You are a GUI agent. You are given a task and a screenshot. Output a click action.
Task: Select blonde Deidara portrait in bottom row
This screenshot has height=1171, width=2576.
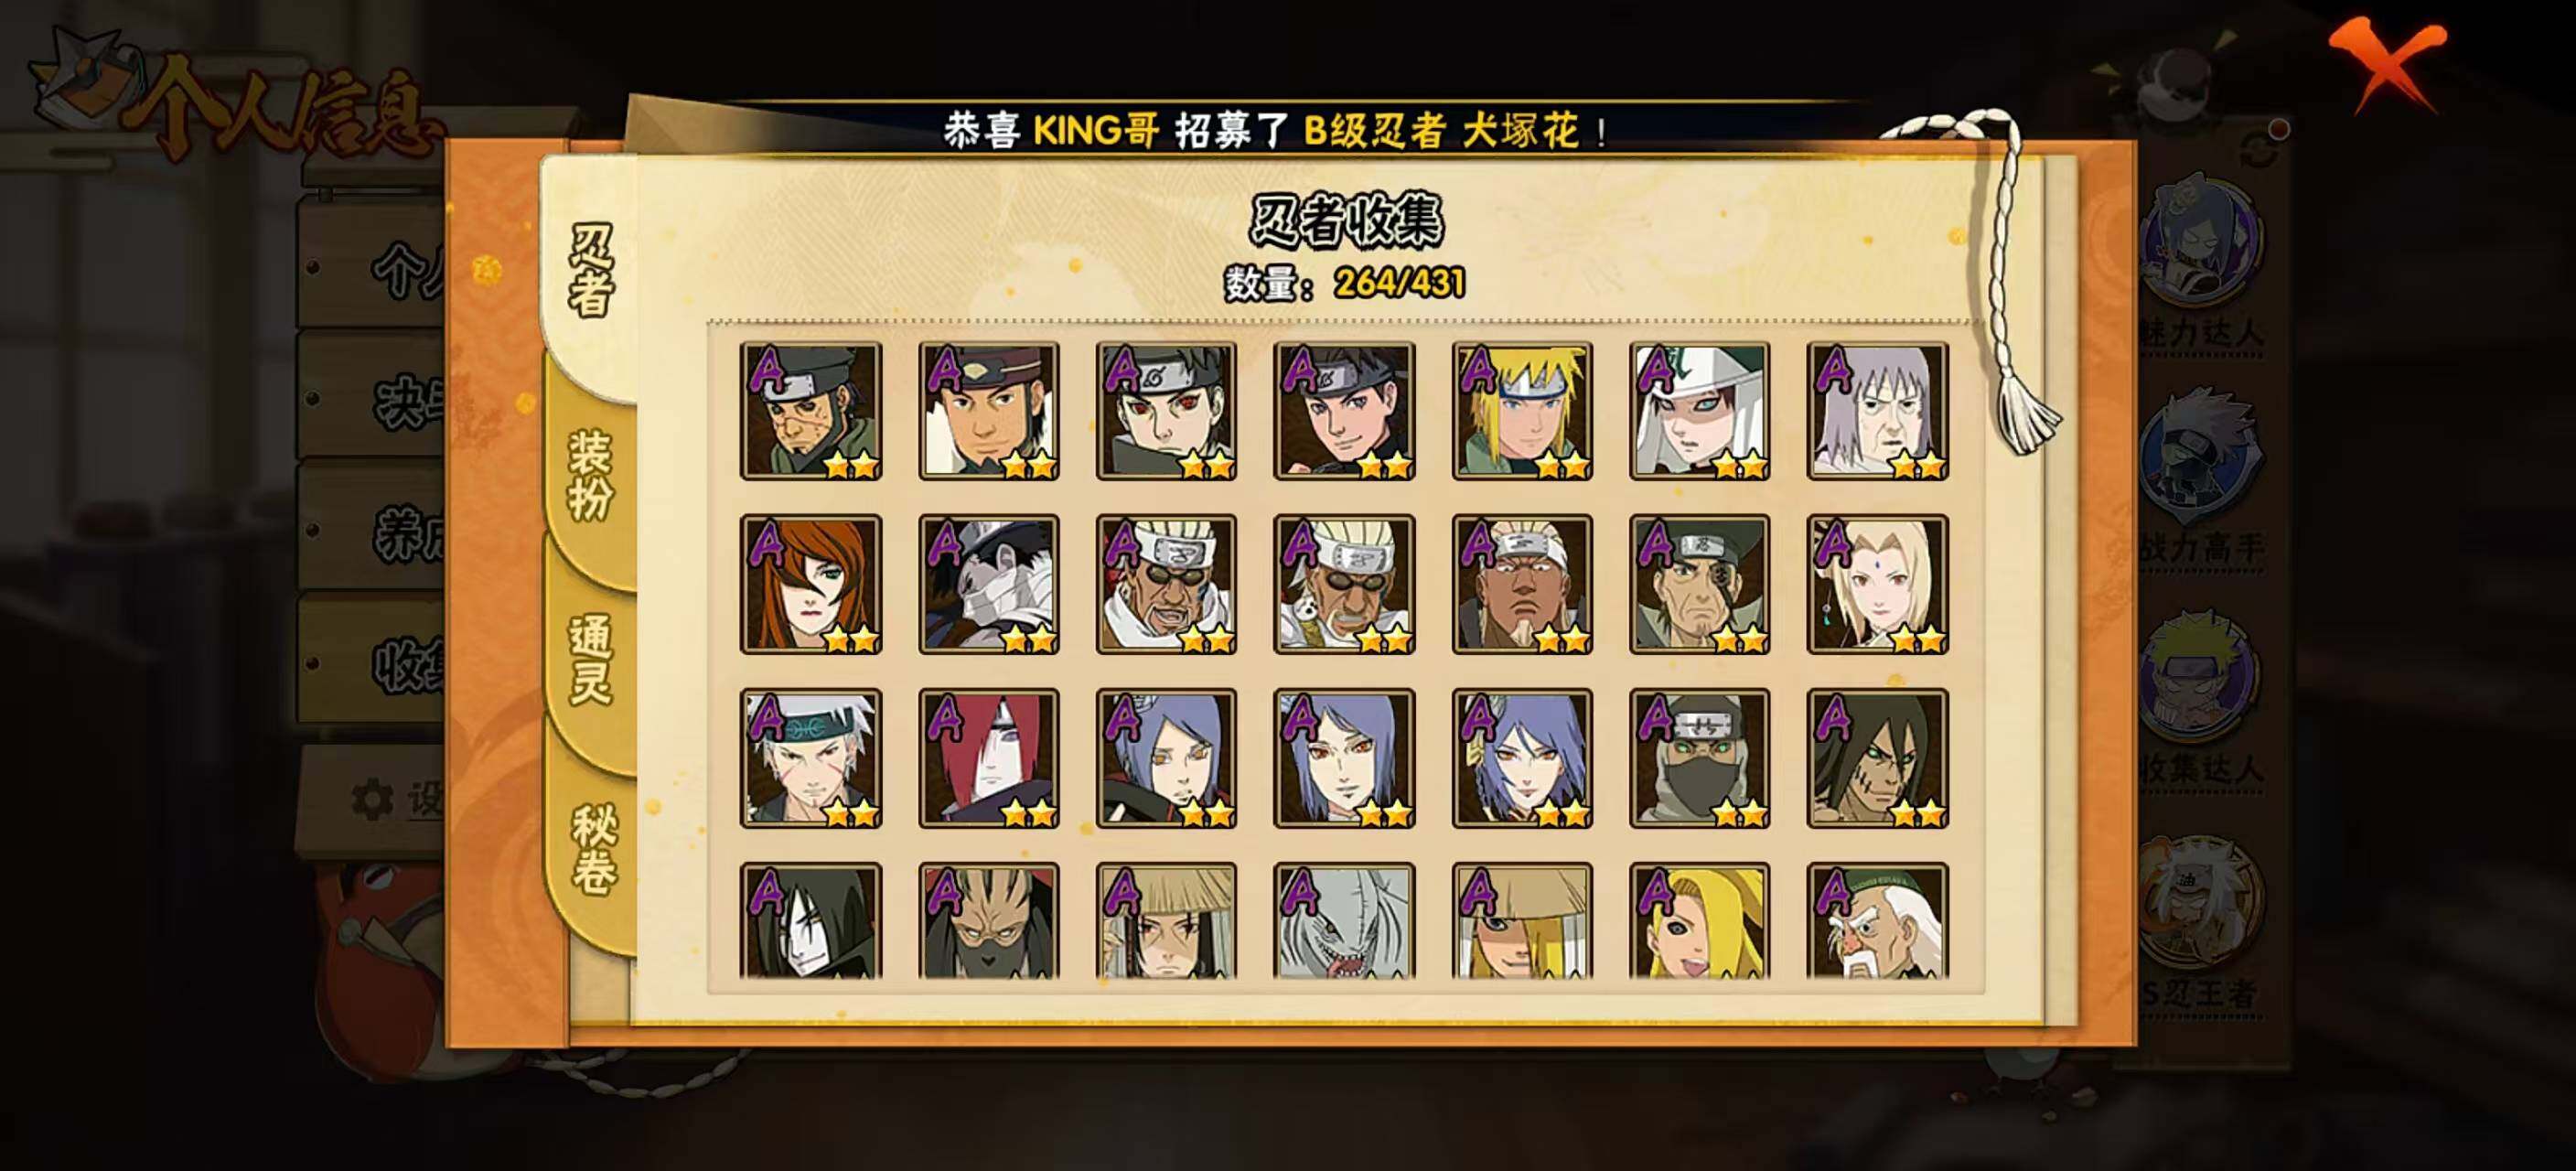(x=1699, y=922)
